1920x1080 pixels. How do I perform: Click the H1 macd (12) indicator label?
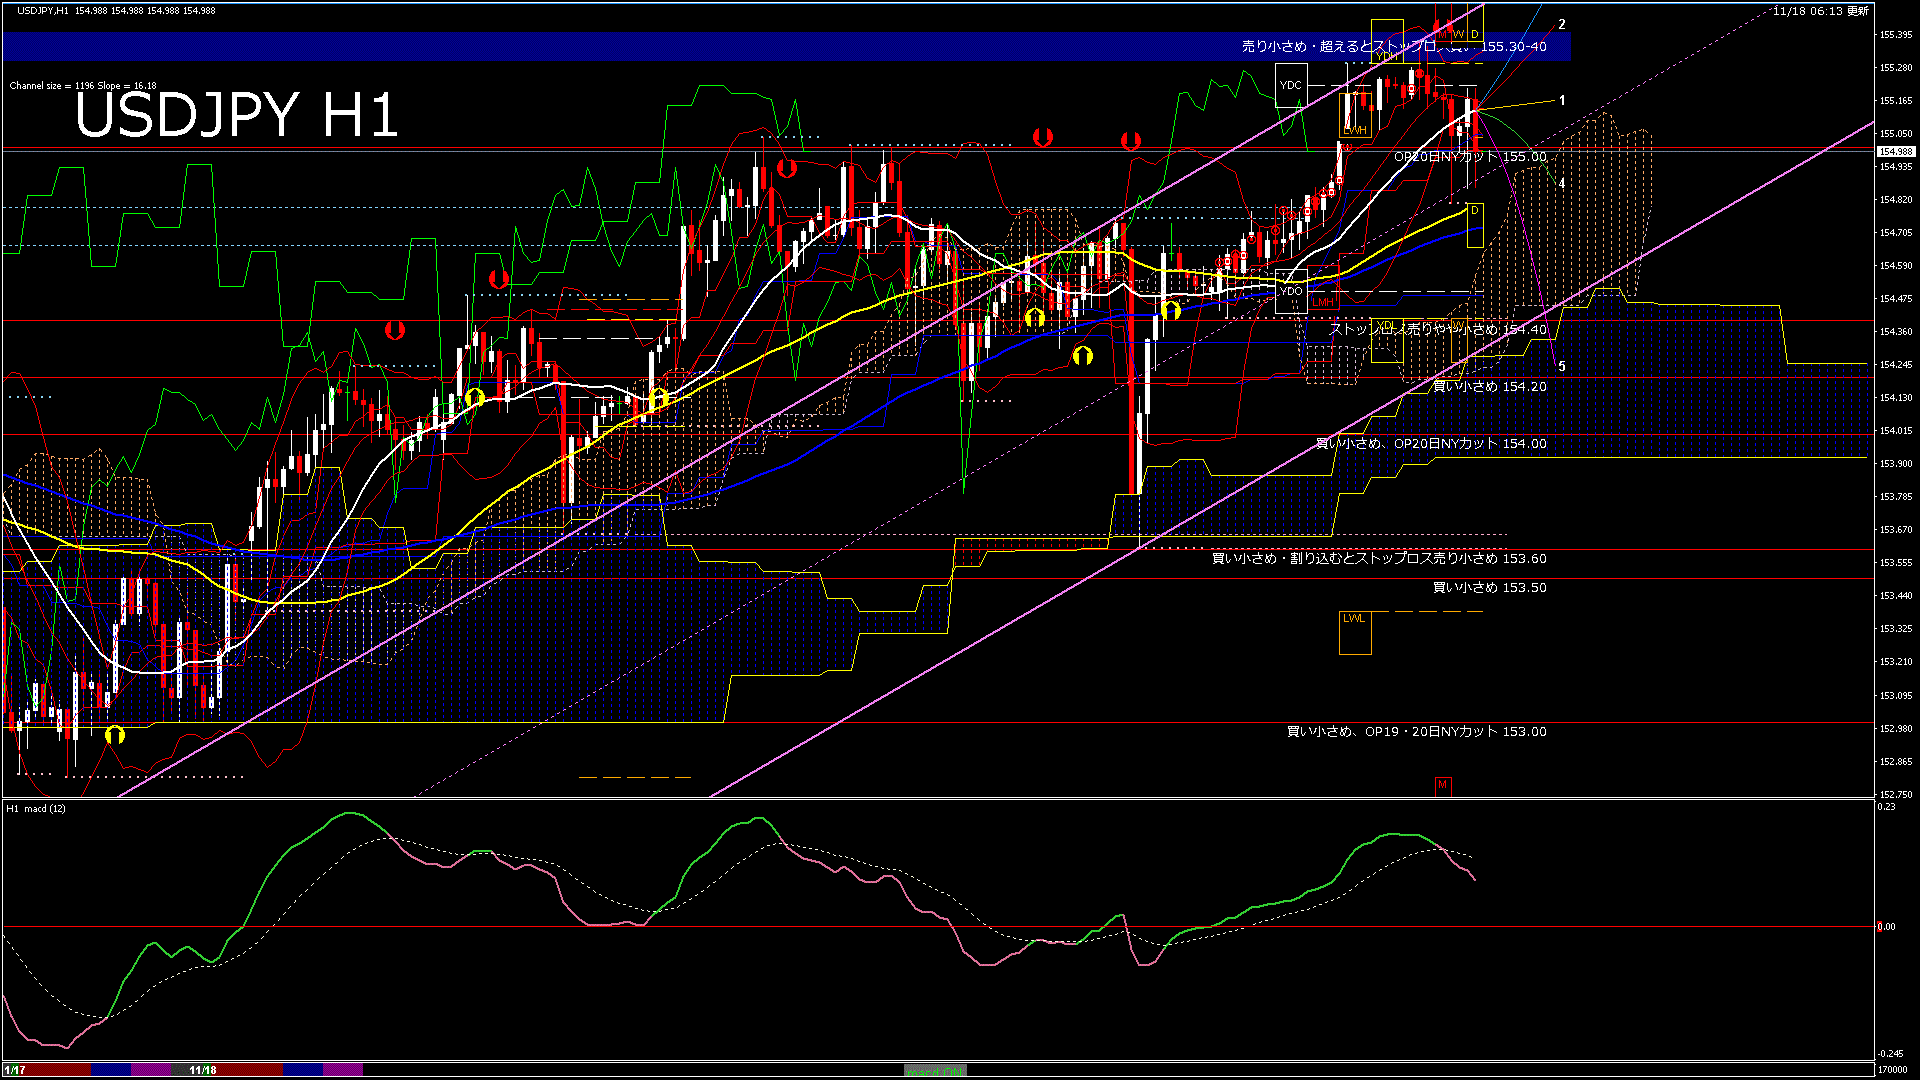pyautogui.click(x=36, y=808)
